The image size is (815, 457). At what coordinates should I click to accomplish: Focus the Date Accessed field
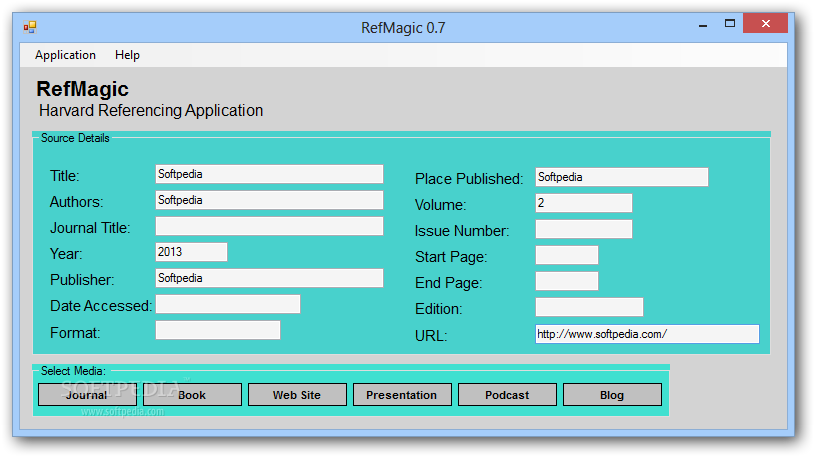[x=228, y=304]
